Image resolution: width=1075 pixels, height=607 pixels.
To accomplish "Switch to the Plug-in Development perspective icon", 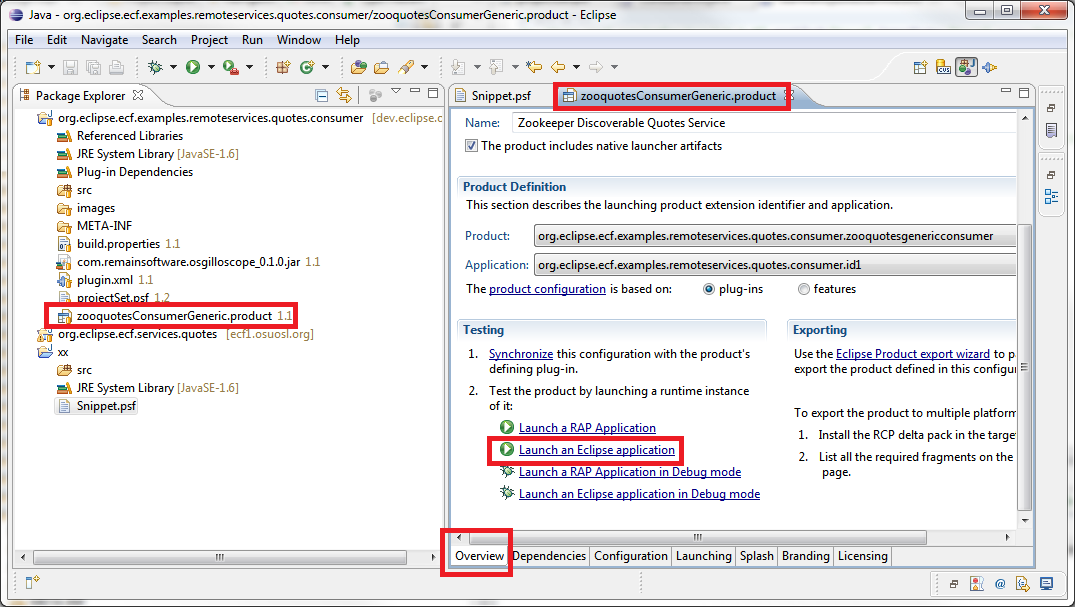I will (x=989, y=67).
